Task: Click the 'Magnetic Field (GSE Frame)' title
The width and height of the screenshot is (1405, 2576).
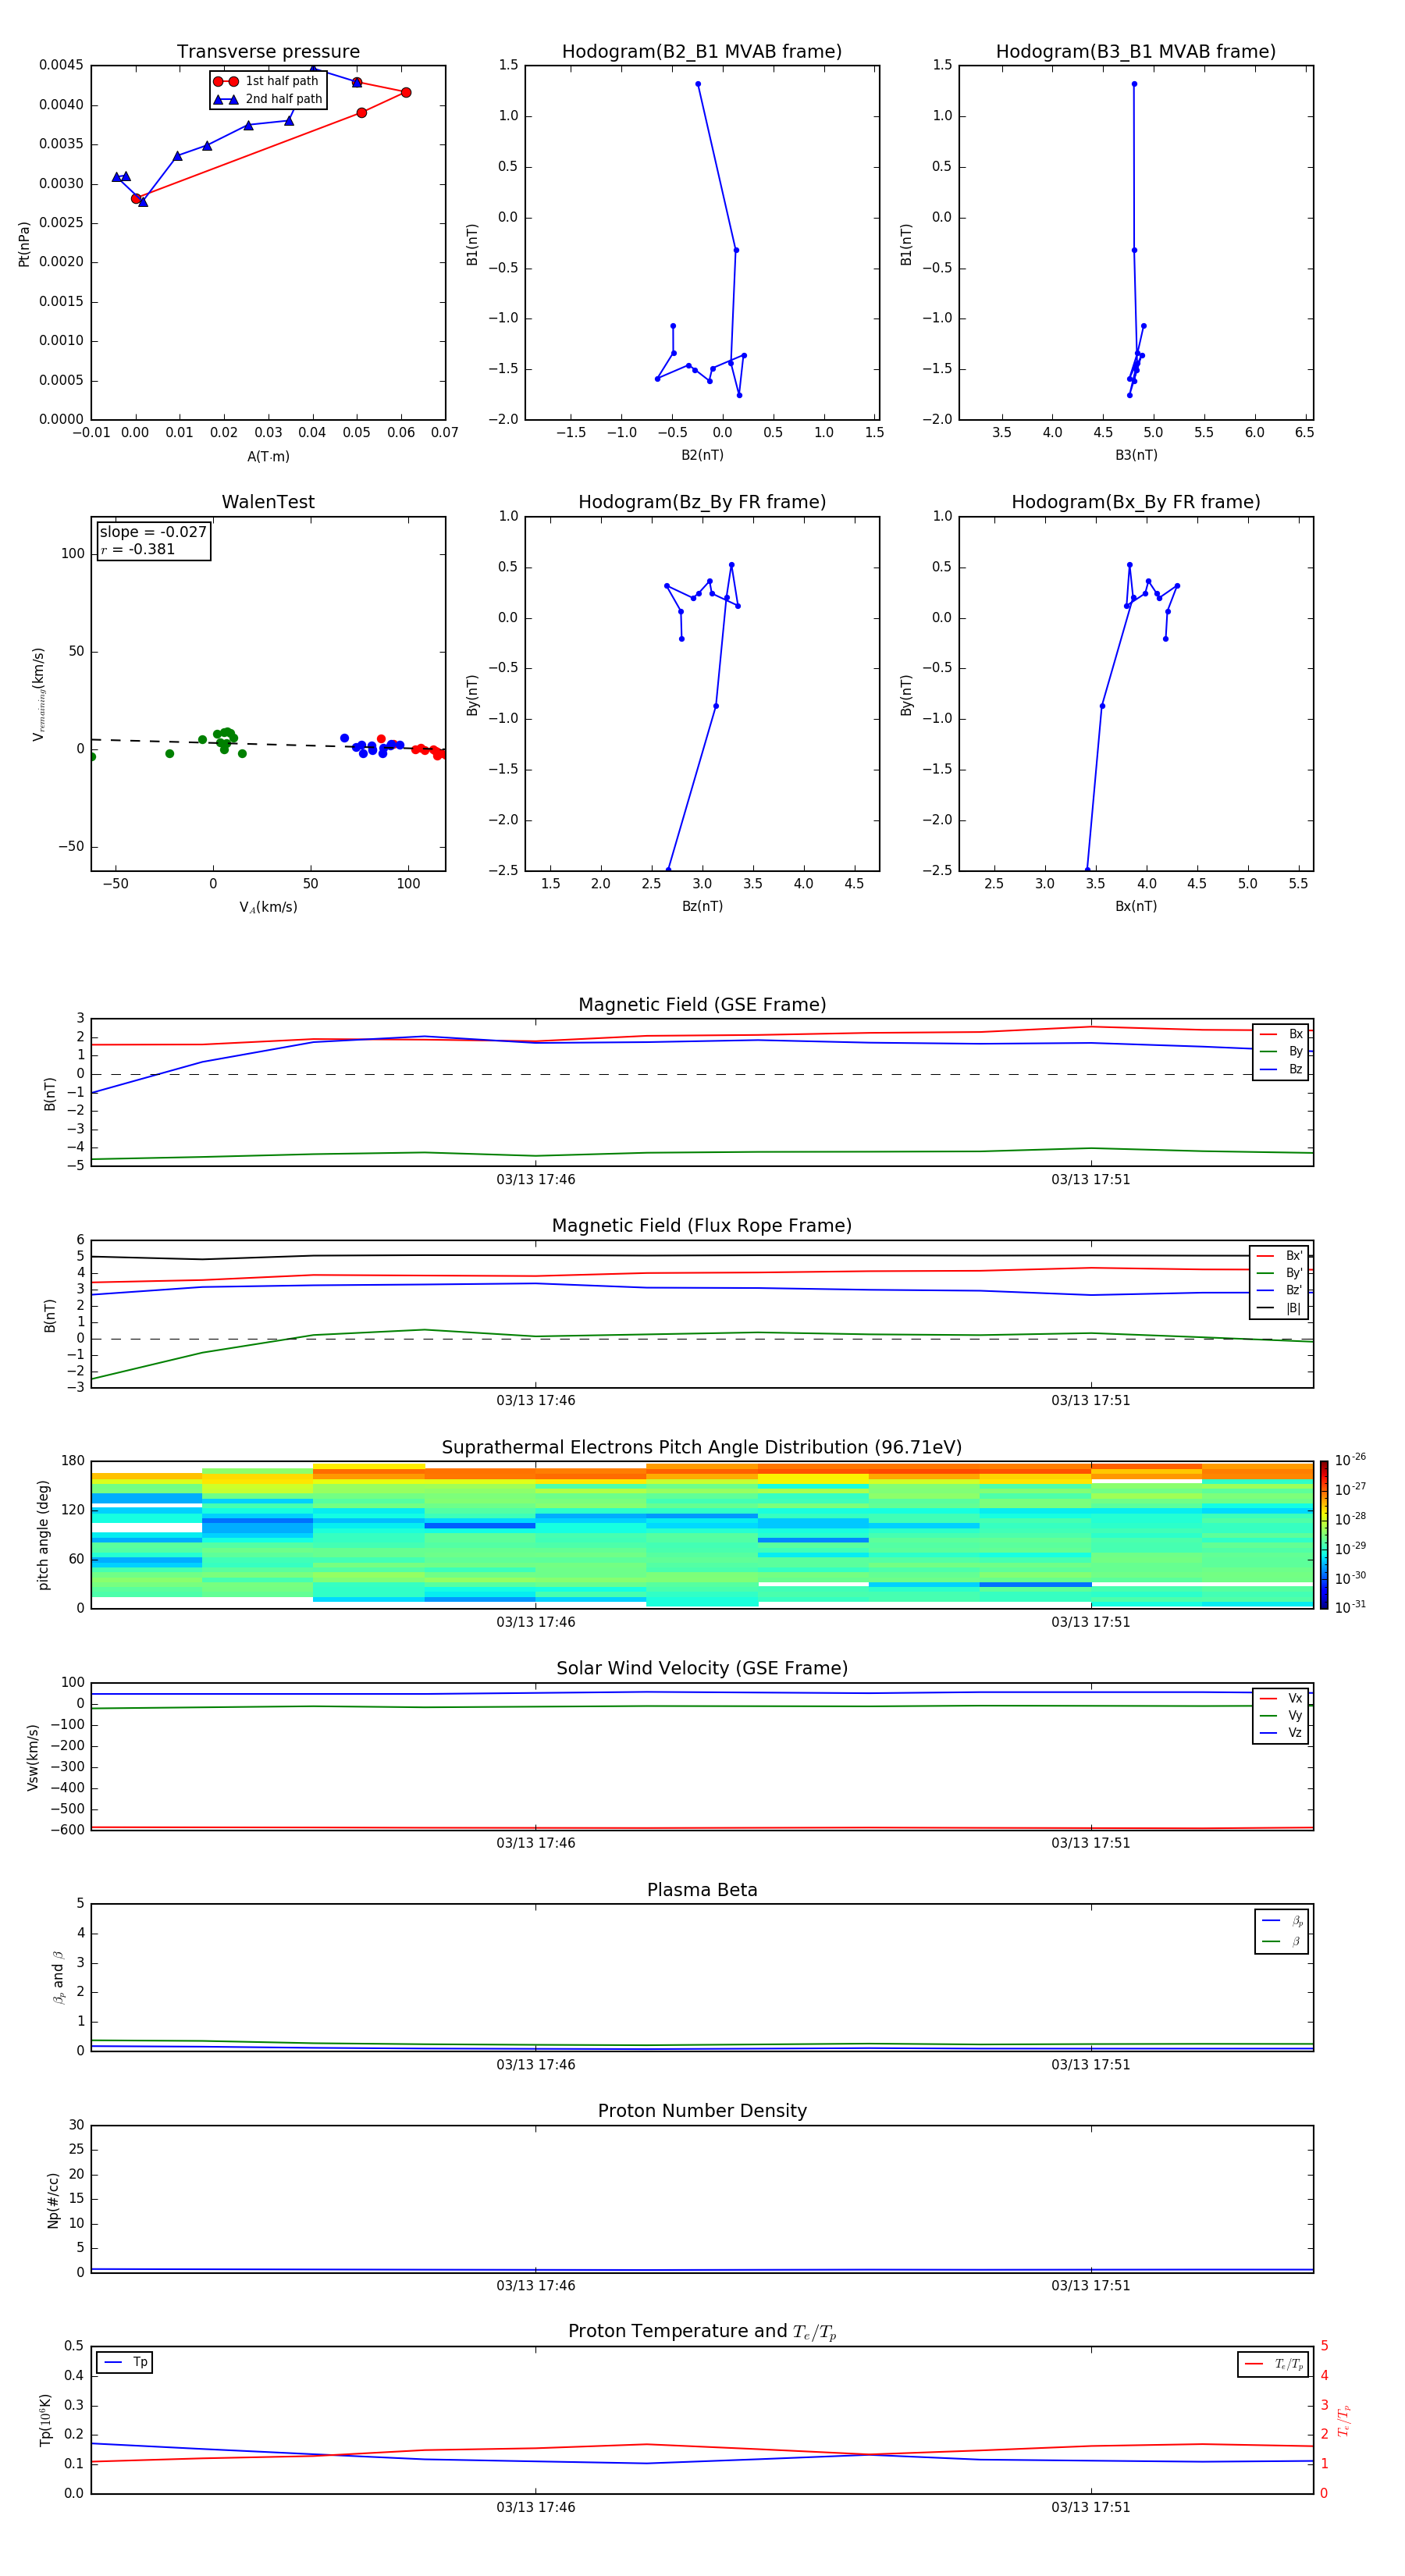Action: [702, 1005]
